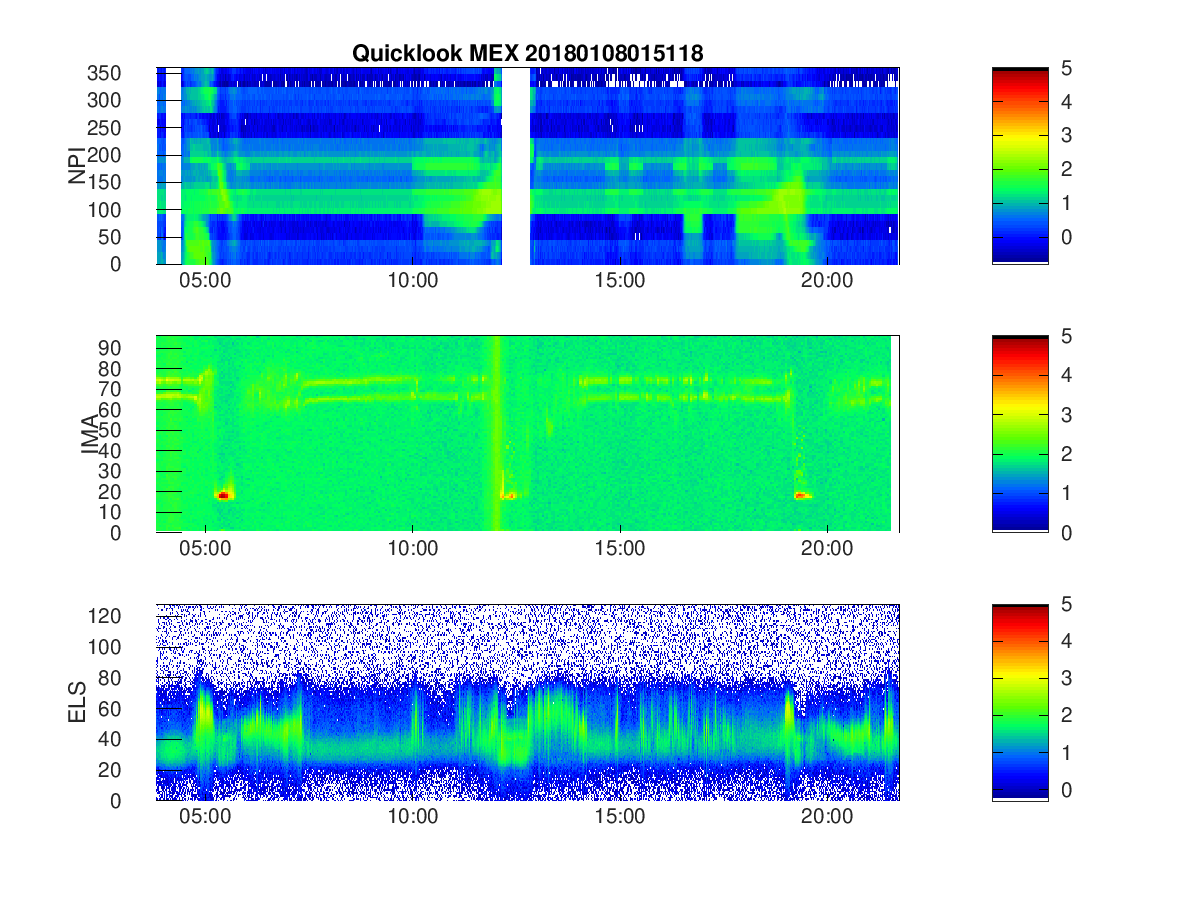1200x900 pixels.
Task: Click the 05:00 time label under ELS panel
Action: (x=205, y=818)
